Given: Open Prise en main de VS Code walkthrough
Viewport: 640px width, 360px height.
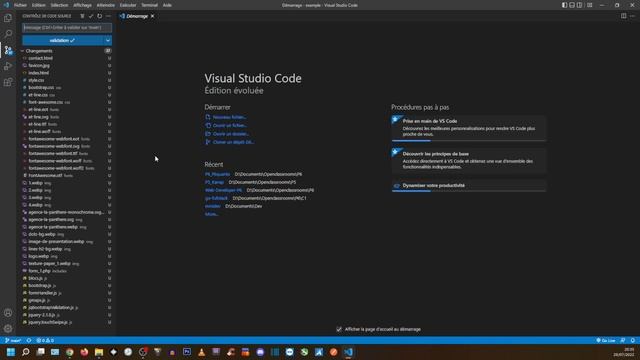Looking at the screenshot, I should pyautogui.click(x=469, y=128).
